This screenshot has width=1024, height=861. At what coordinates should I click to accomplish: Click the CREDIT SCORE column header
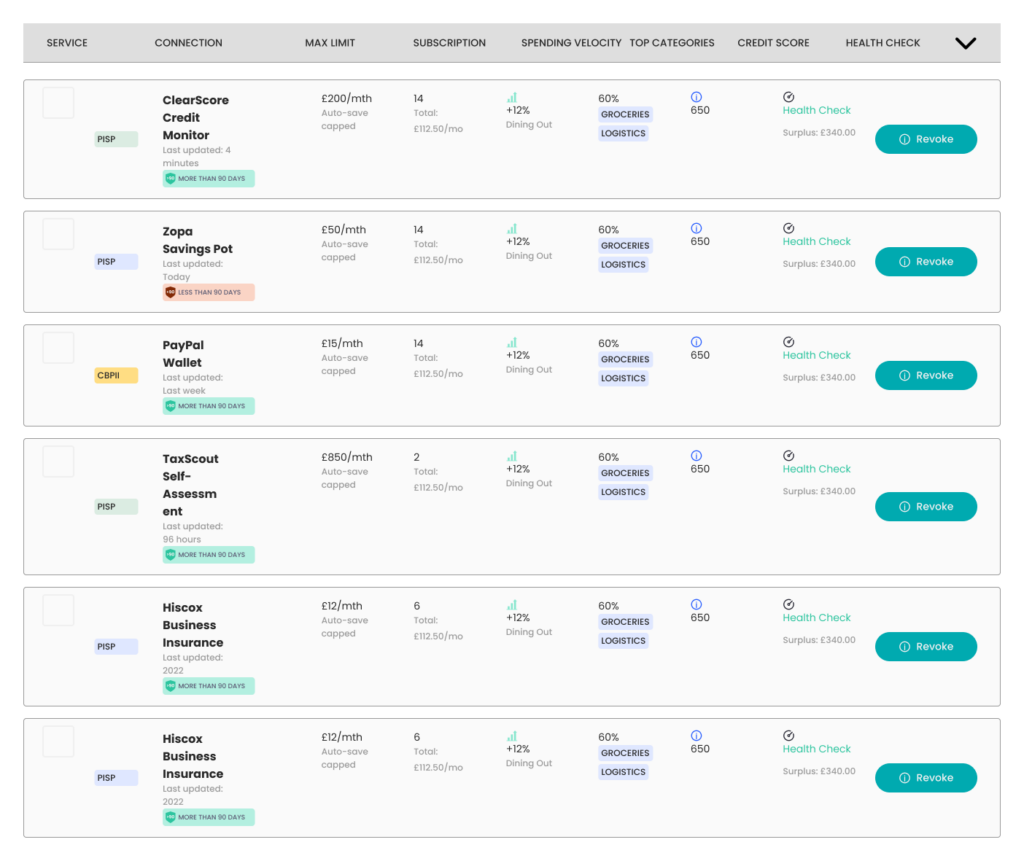point(773,43)
